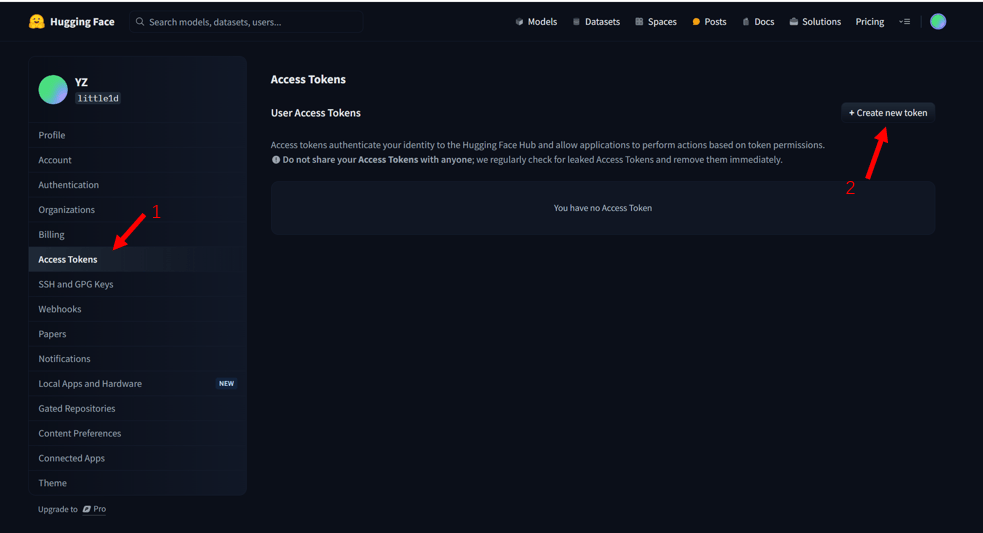Expand the more options menu beside Pricing
This screenshot has height=533, width=983.
tap(904, 21)
